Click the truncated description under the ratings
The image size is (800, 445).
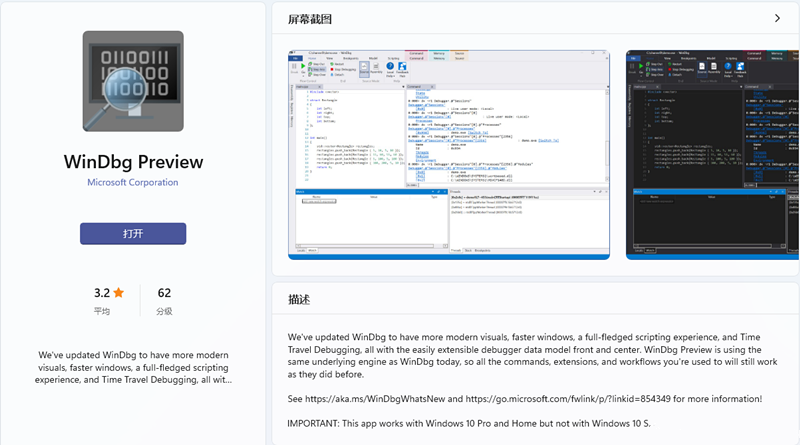(x=133, y=367)
